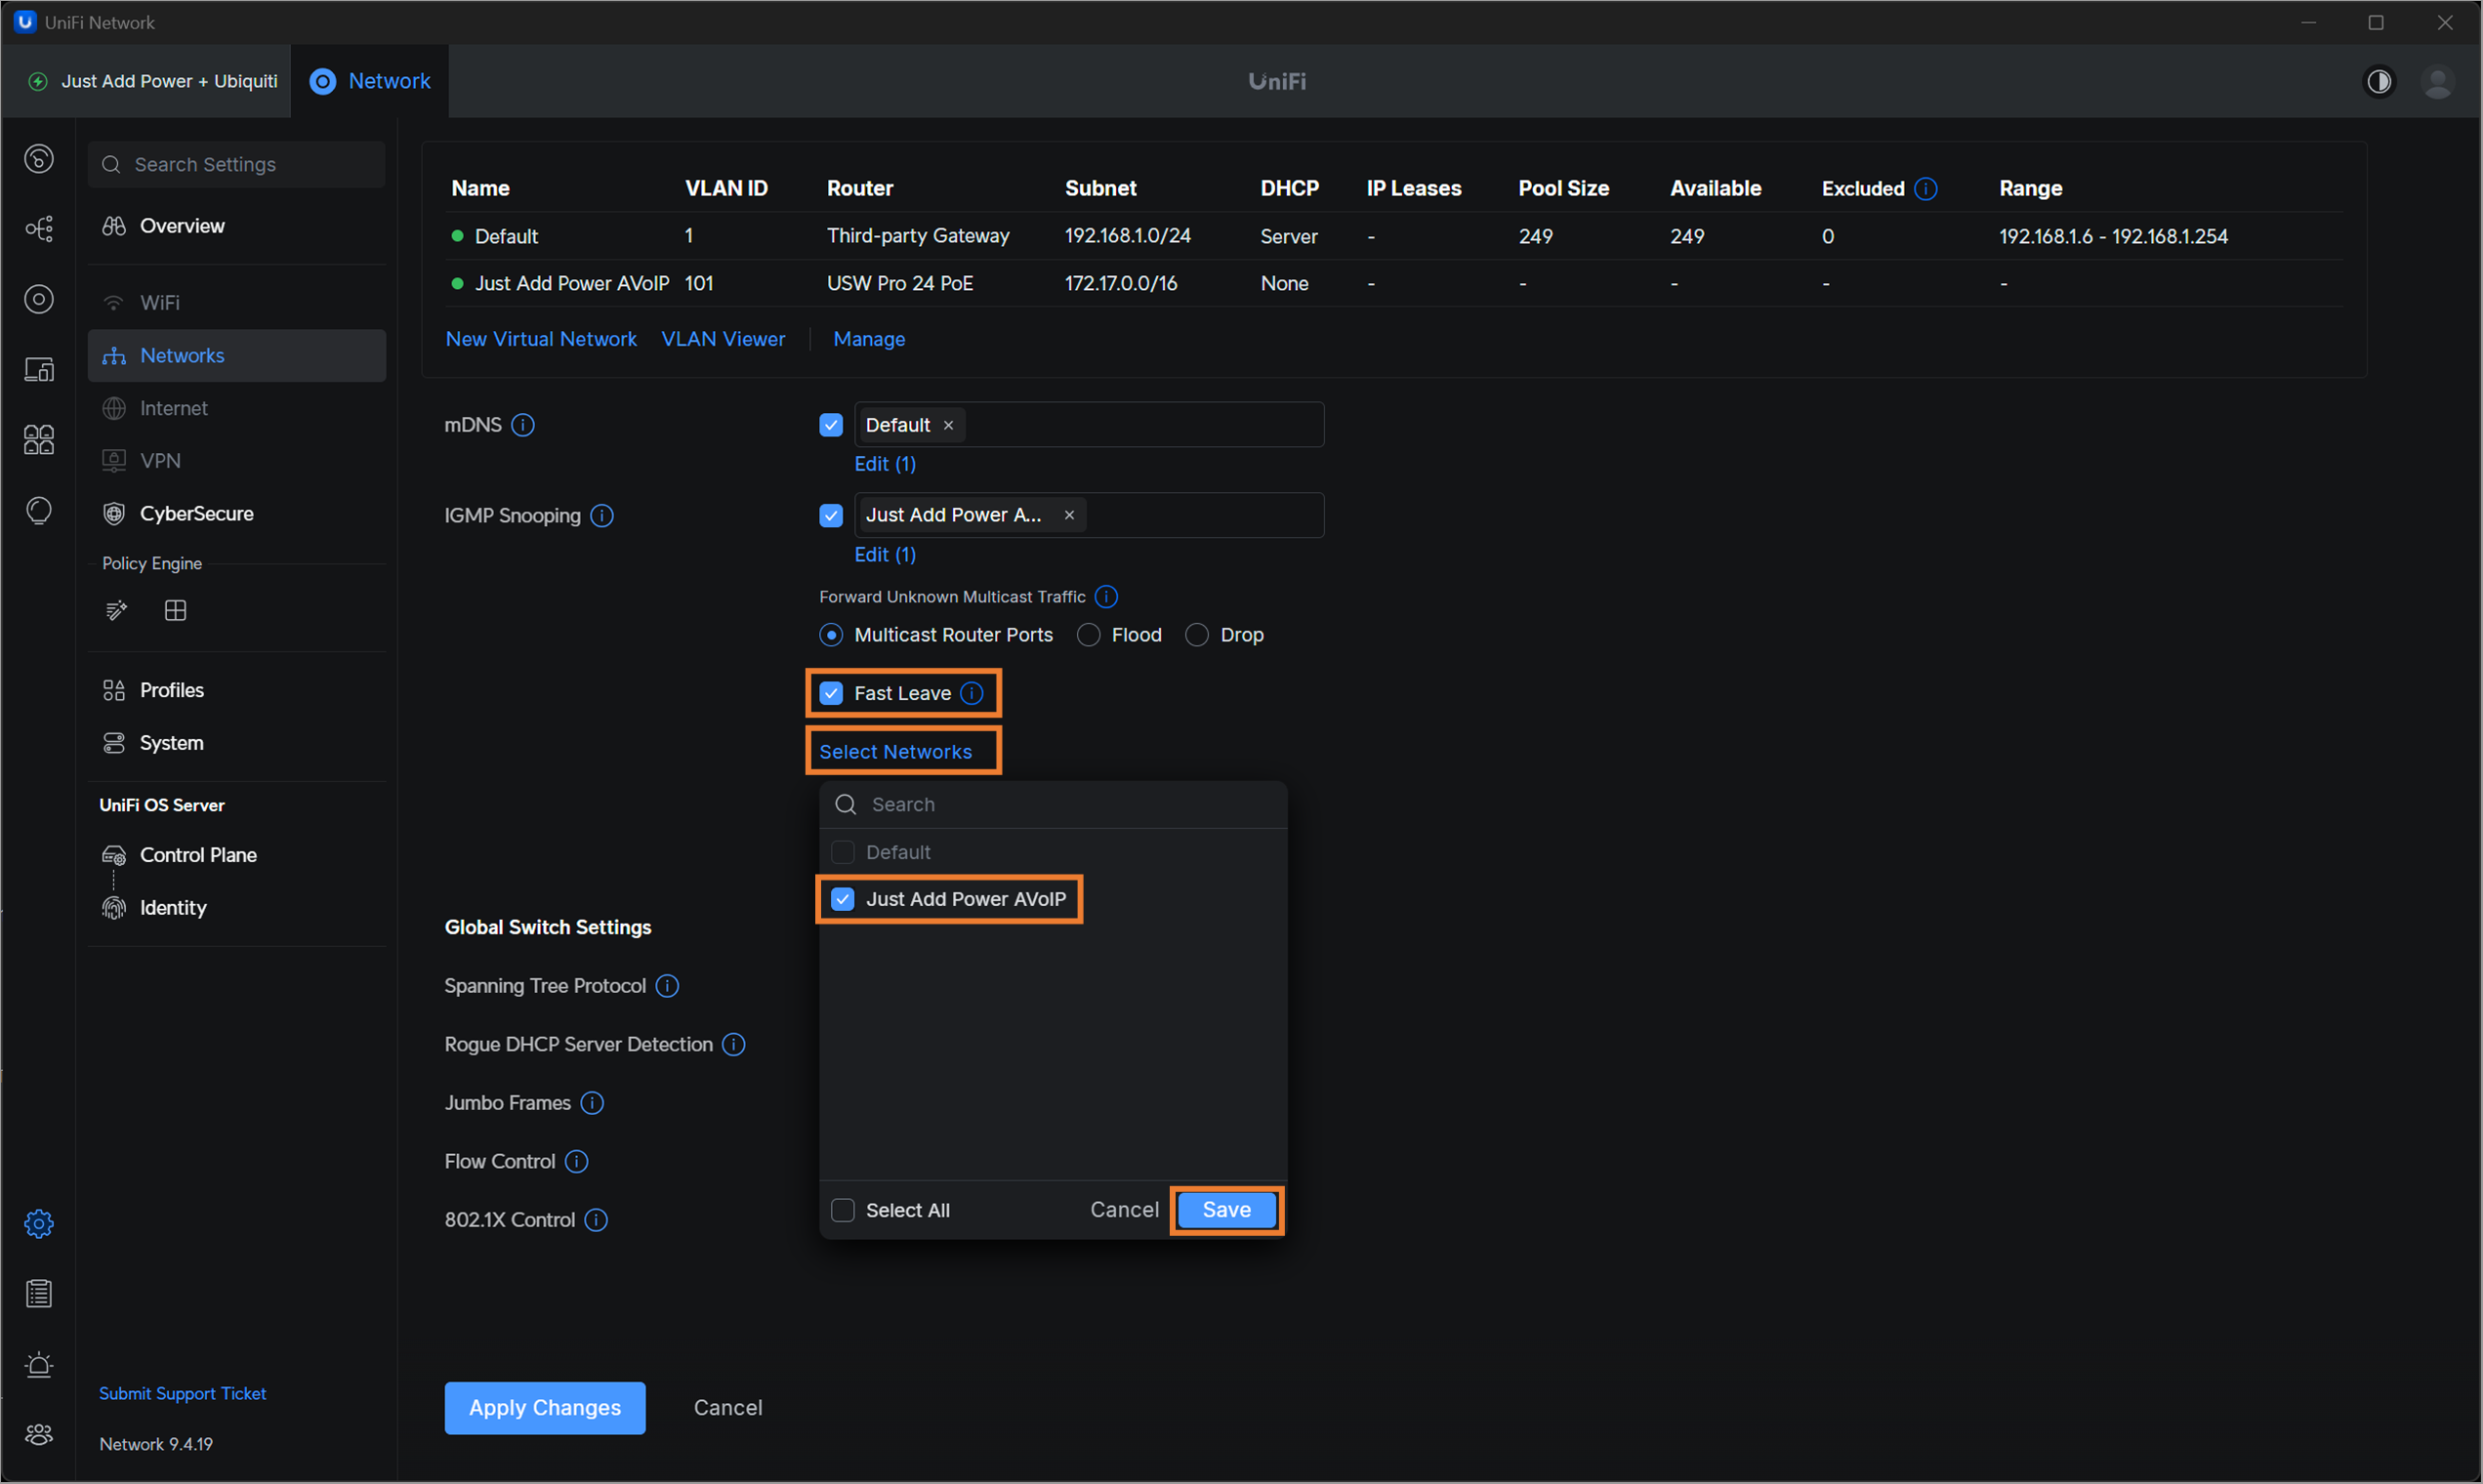
Task: Open the CyberSecure settings section
Action: (196, 513)
